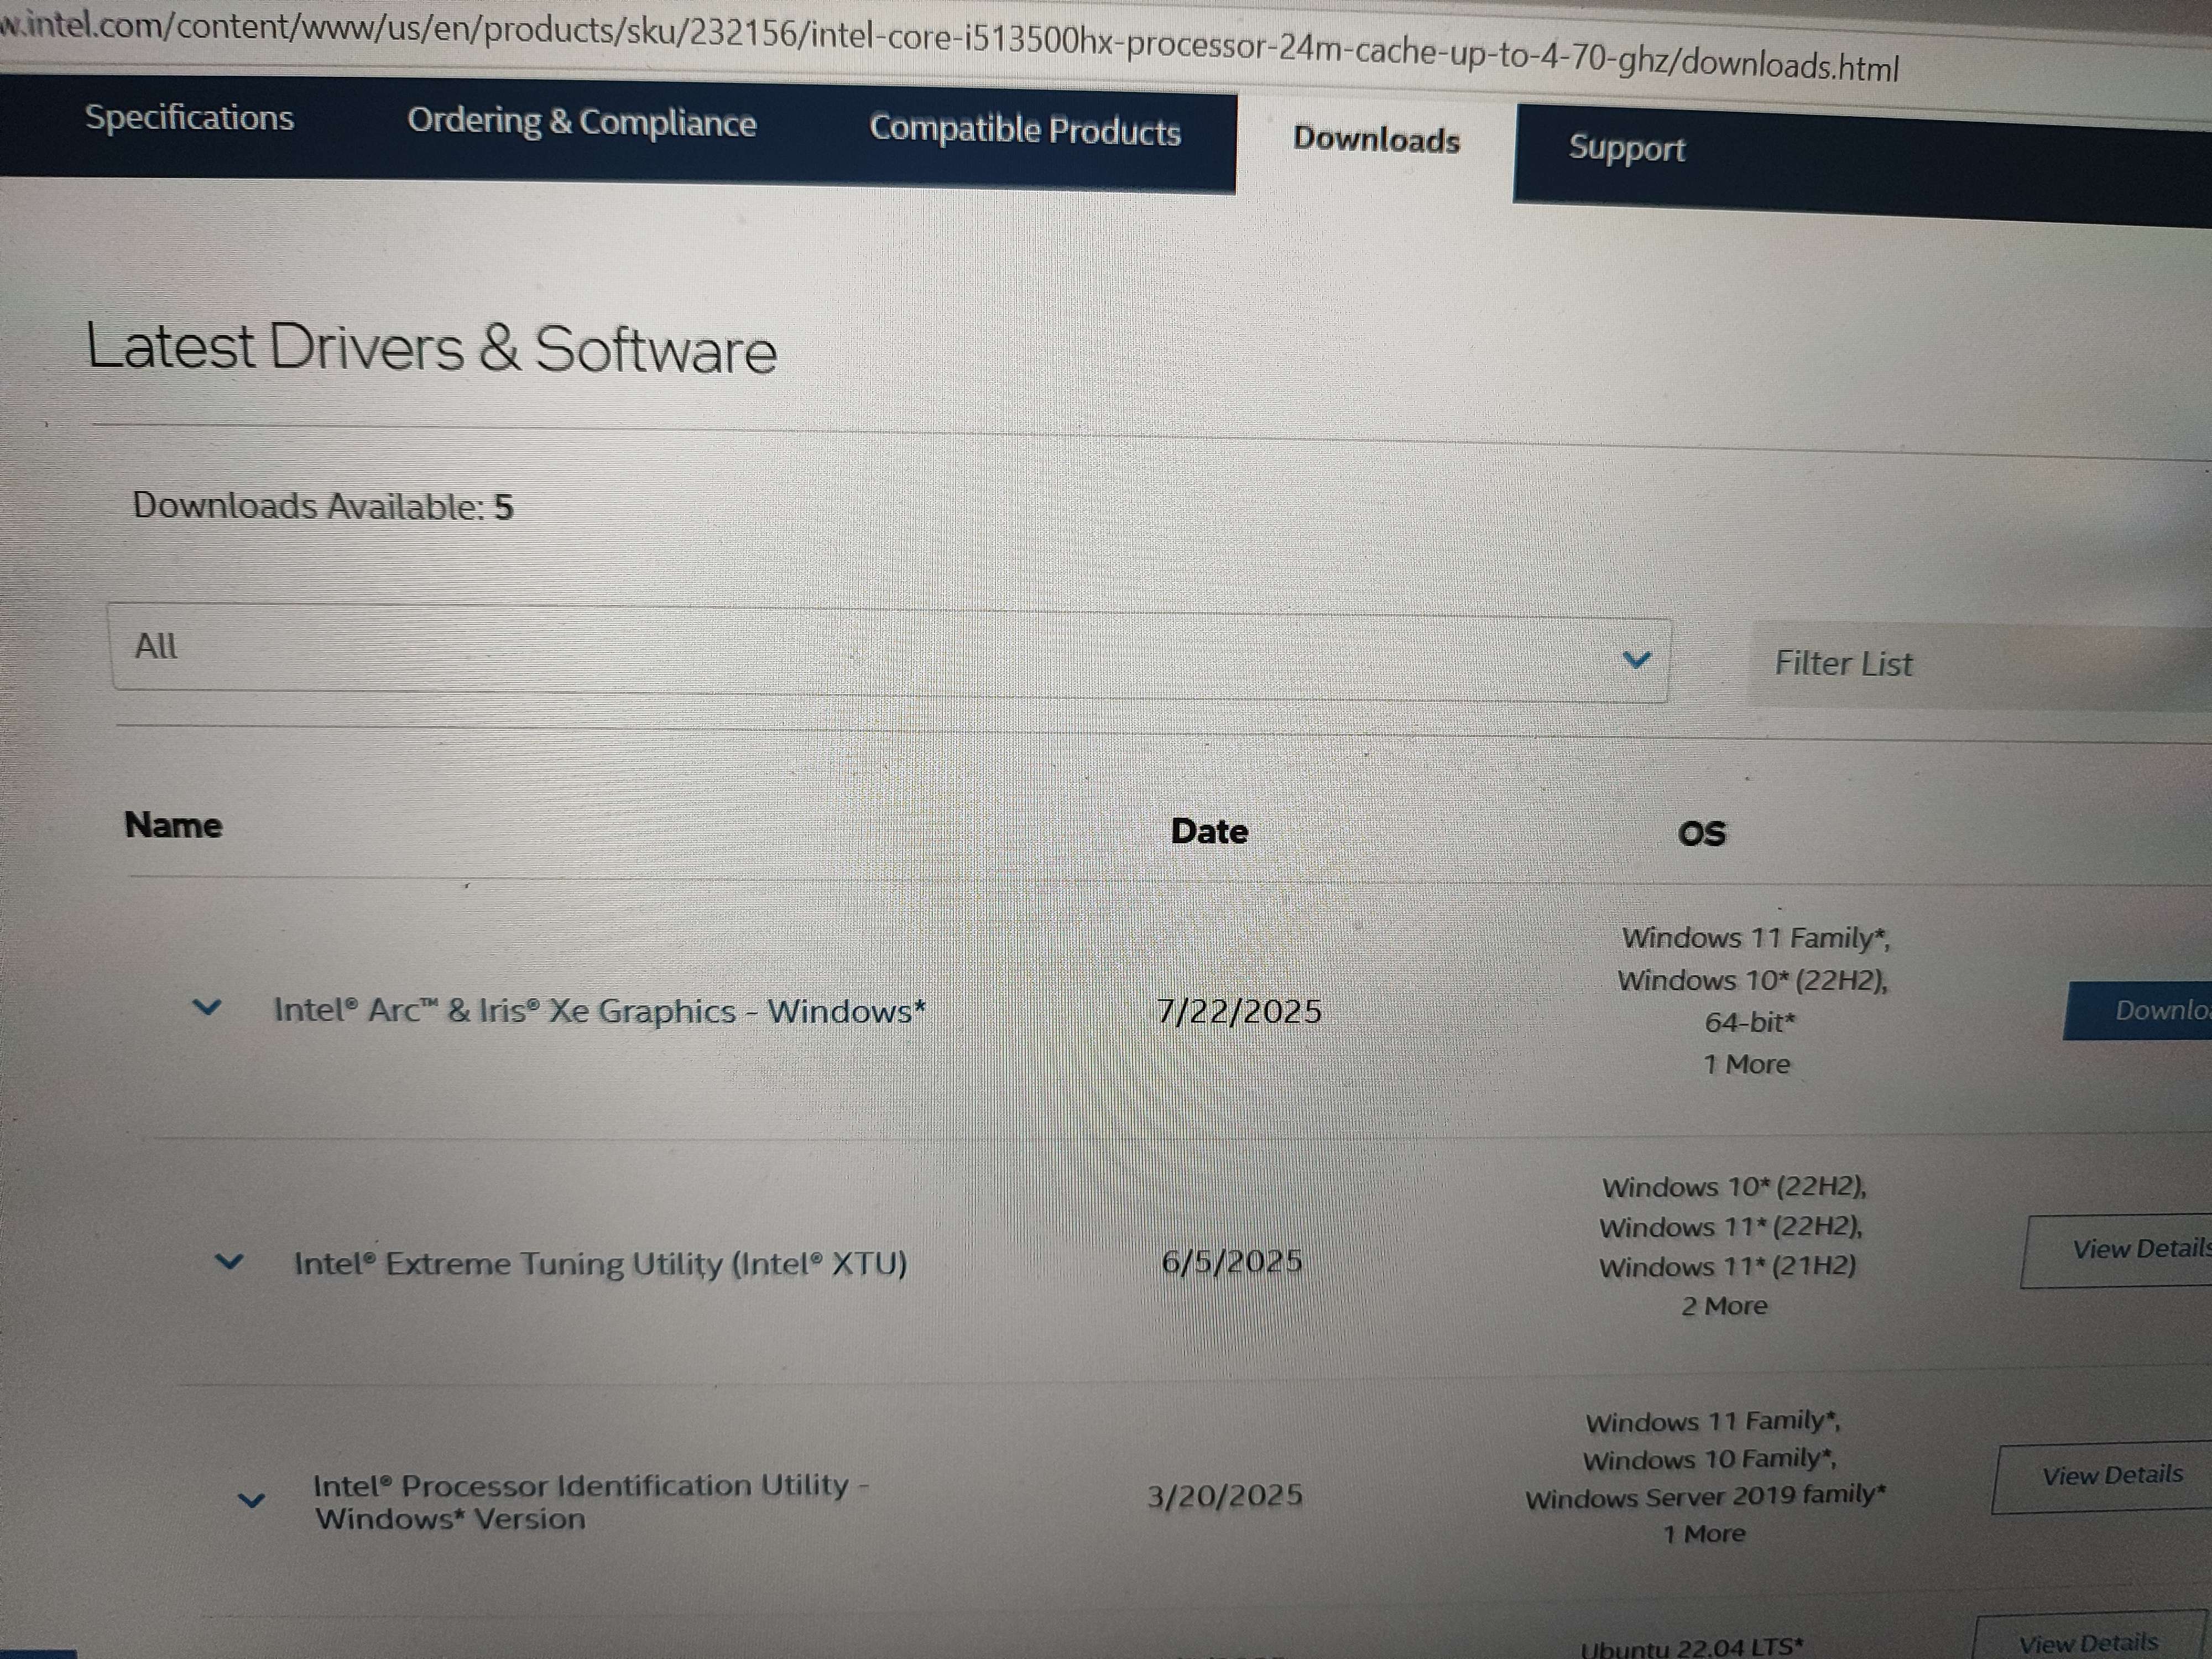
Task: Click '1 More' OS link in Arc graphics row
Action: [1747, 1065]
